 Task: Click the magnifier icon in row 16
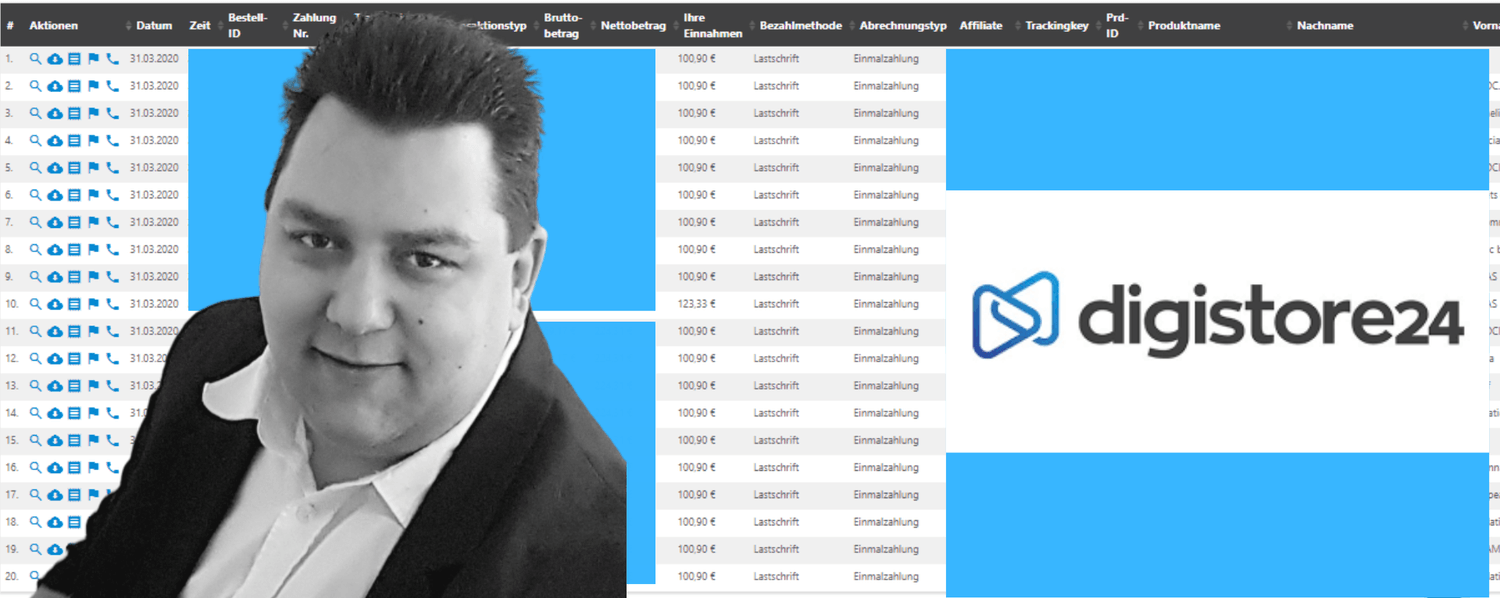coord(35,467)
